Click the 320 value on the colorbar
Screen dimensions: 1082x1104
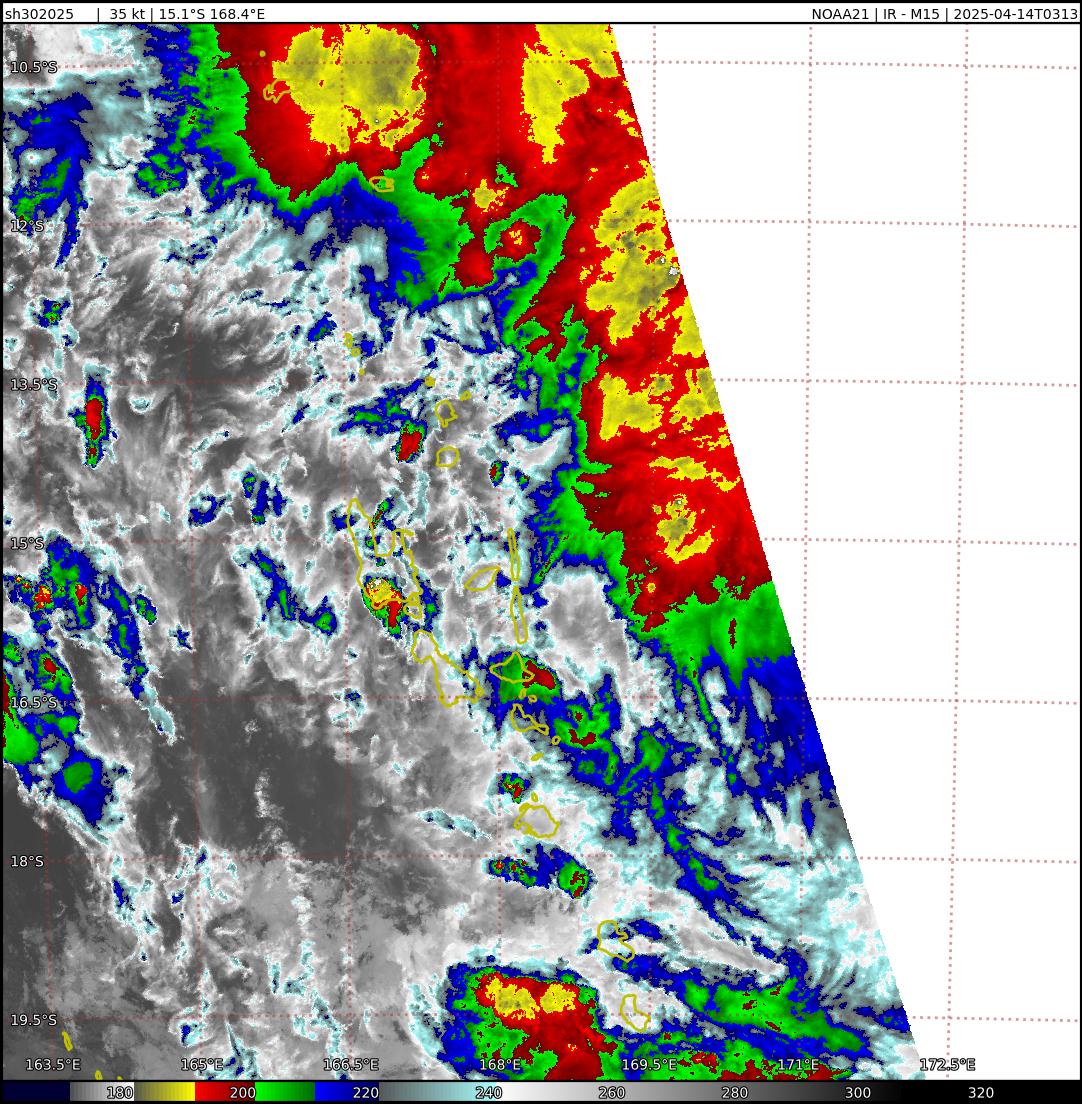click(981, 1093)
